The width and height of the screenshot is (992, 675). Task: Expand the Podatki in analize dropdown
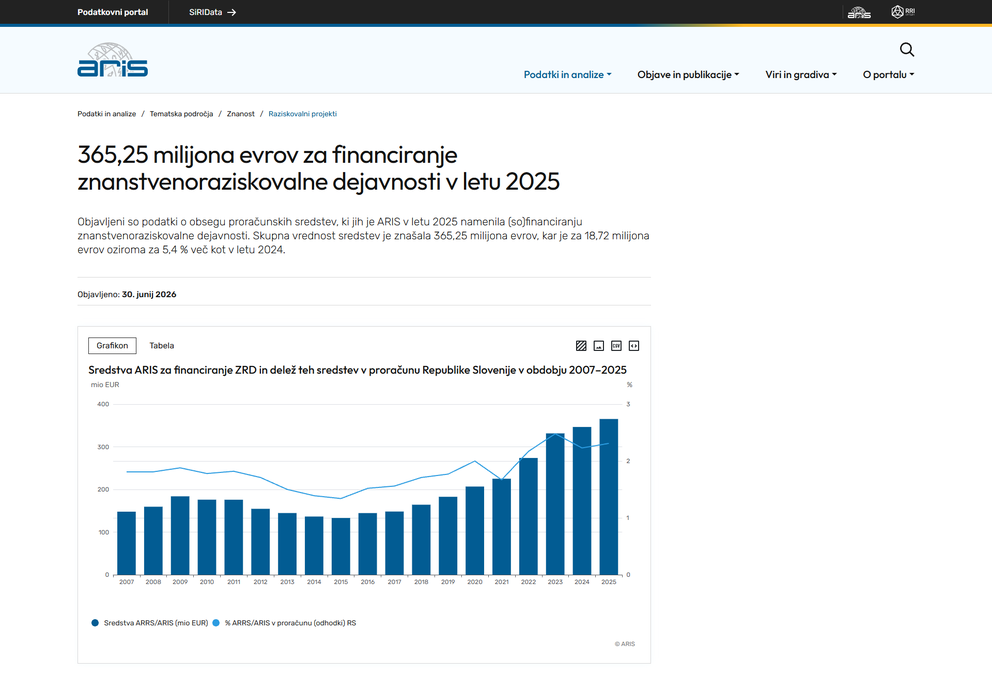[x=567, y=75]
